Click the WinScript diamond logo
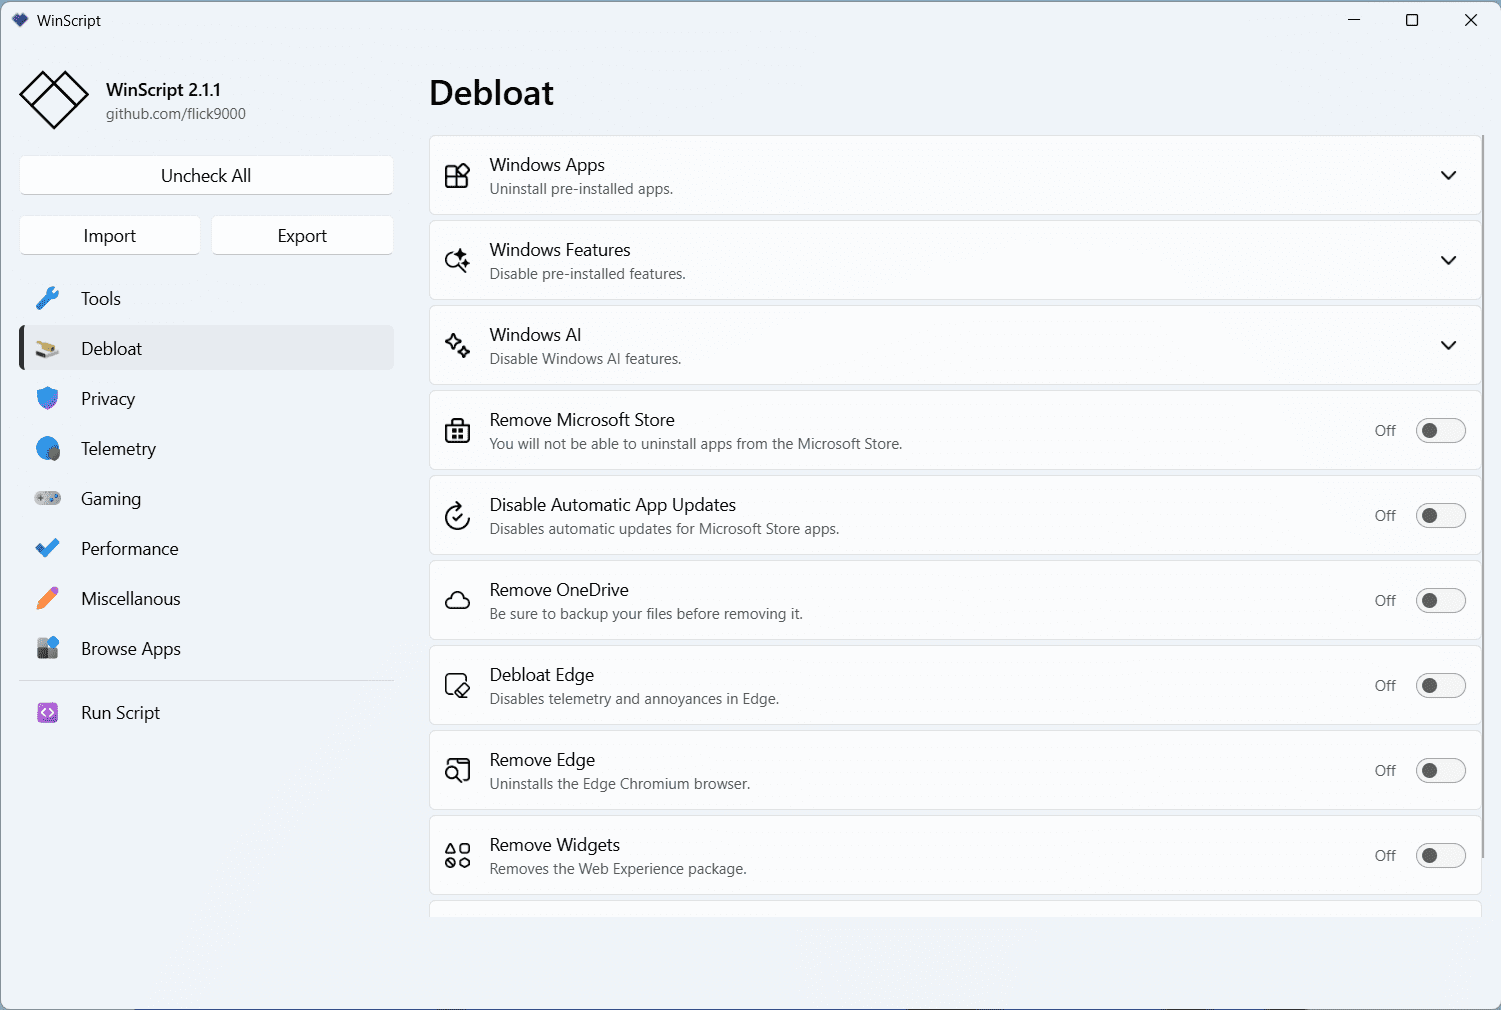 [x=54, y=100]
